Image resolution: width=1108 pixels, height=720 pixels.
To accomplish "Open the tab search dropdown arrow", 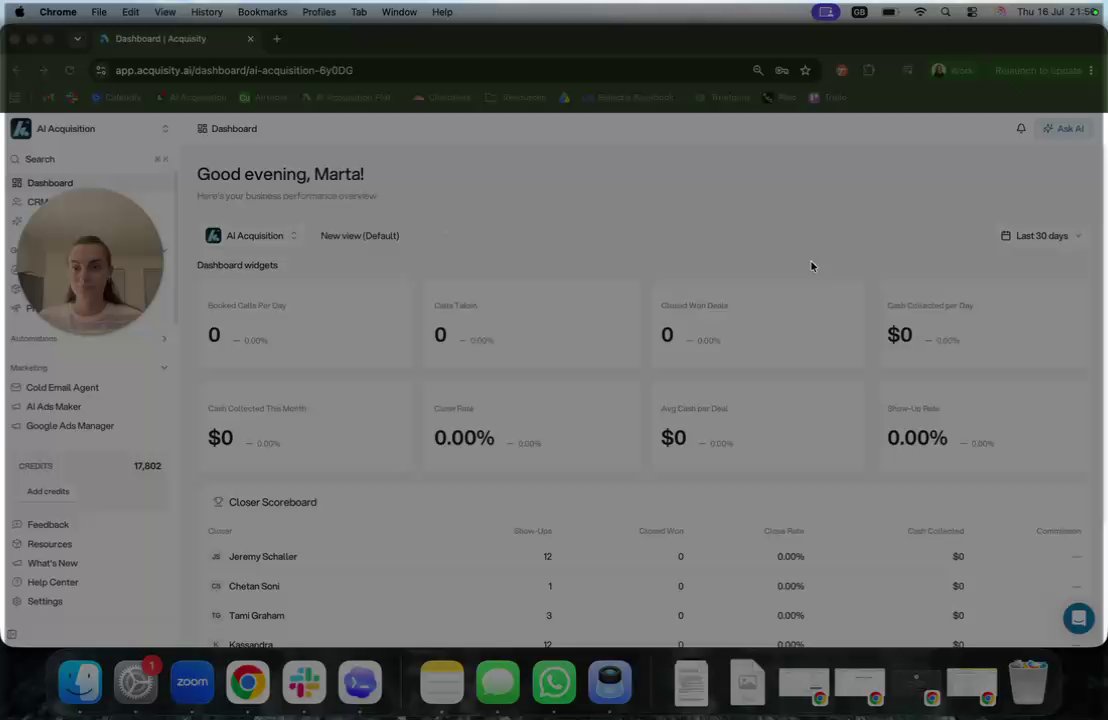I will (x=77, y=39).
